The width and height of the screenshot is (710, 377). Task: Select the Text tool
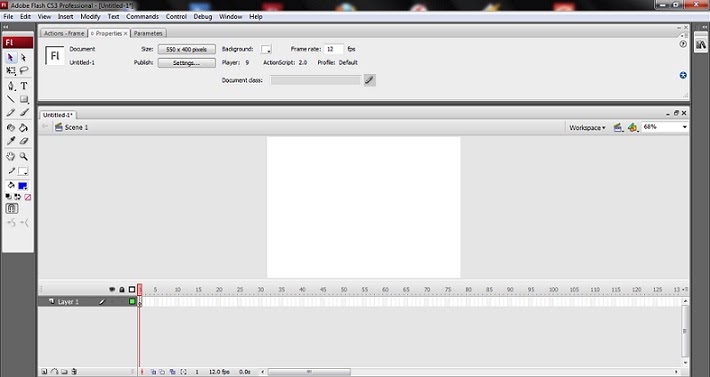click(x=24, y=86)
